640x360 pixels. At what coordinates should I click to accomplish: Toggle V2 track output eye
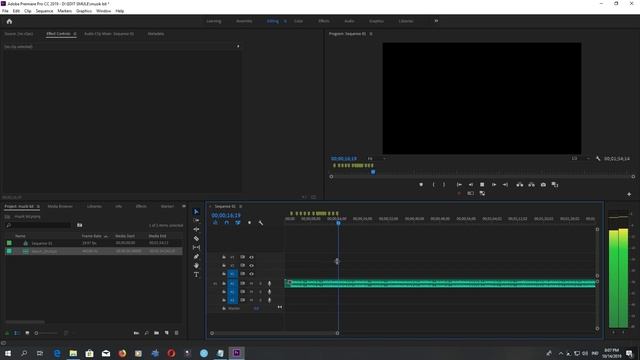point(251,266)
